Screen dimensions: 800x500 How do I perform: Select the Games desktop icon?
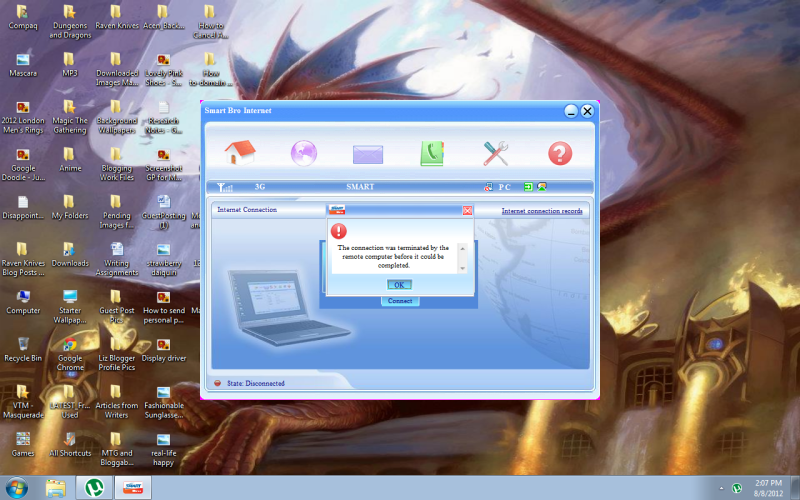[x=23, y=444]
